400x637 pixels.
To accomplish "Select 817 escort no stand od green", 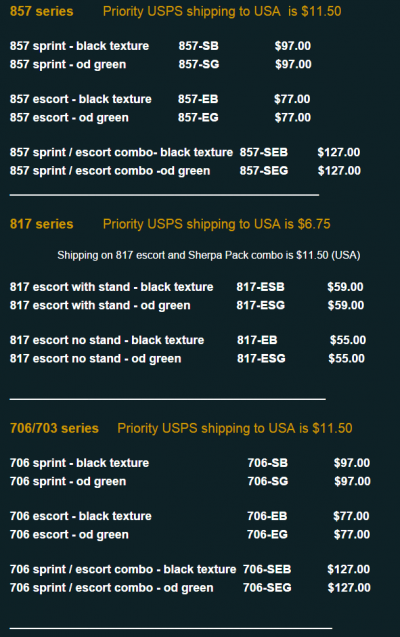I will 95,359.
